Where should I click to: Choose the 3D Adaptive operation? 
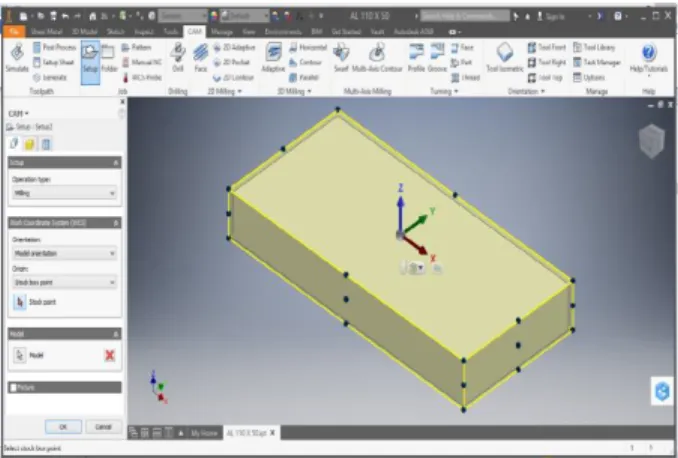pyautogui.click(x=273, y=58)
